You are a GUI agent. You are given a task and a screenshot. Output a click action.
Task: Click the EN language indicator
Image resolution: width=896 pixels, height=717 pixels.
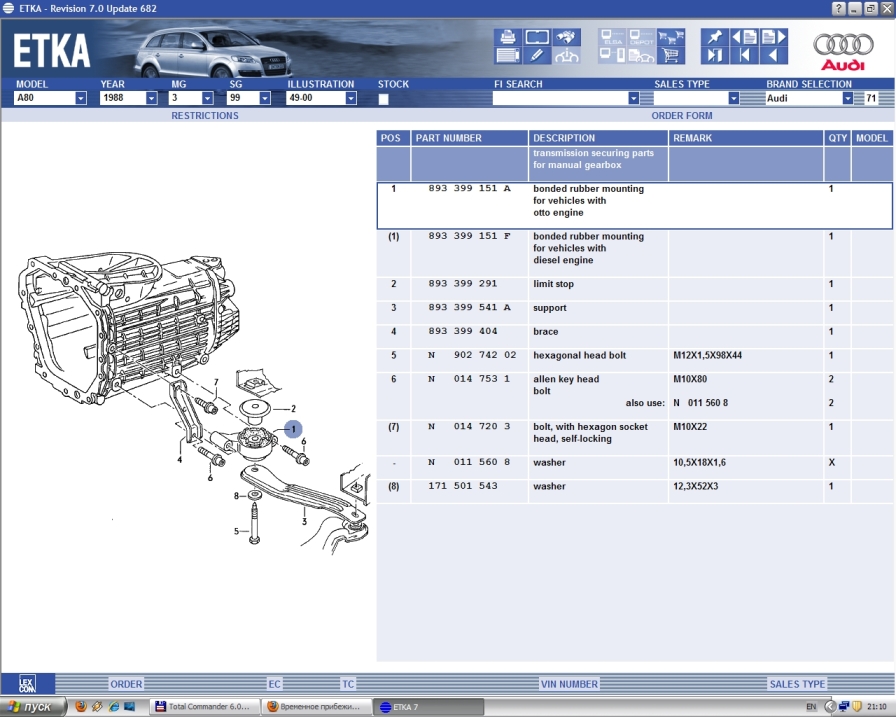point(811,707)
